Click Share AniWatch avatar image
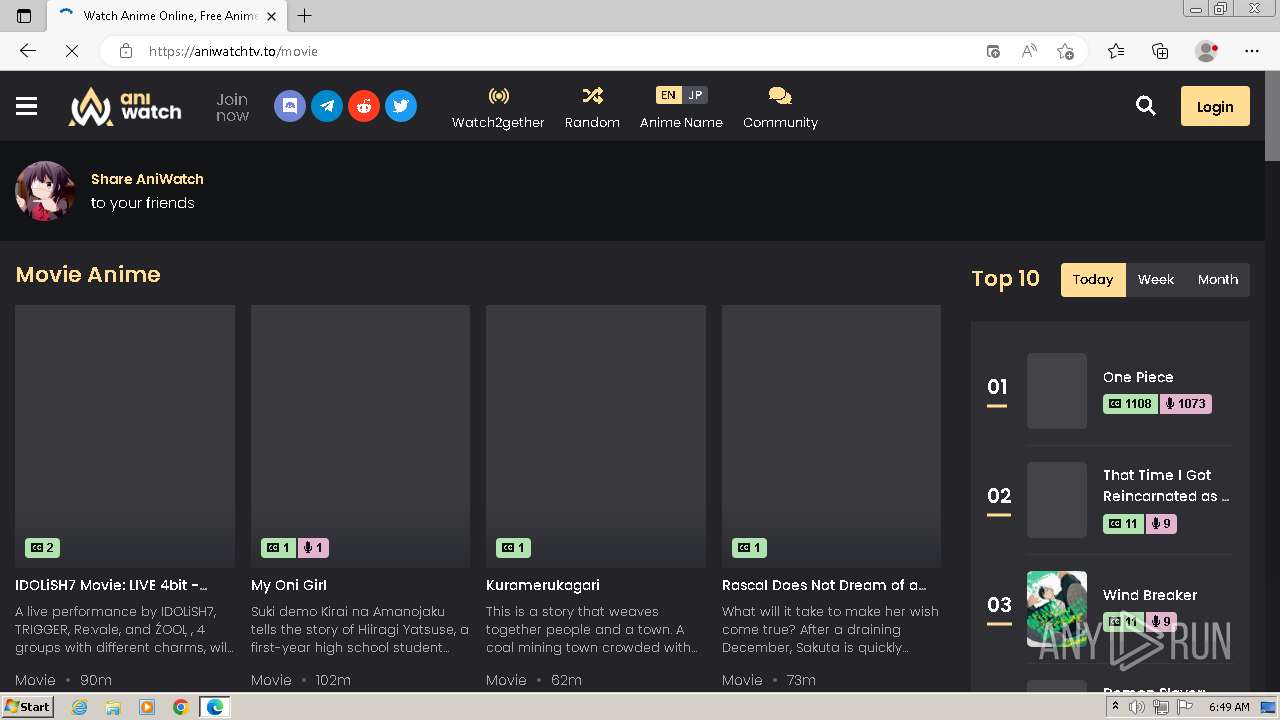Viewport: 1280px width, 720px height. coord(45,191)
